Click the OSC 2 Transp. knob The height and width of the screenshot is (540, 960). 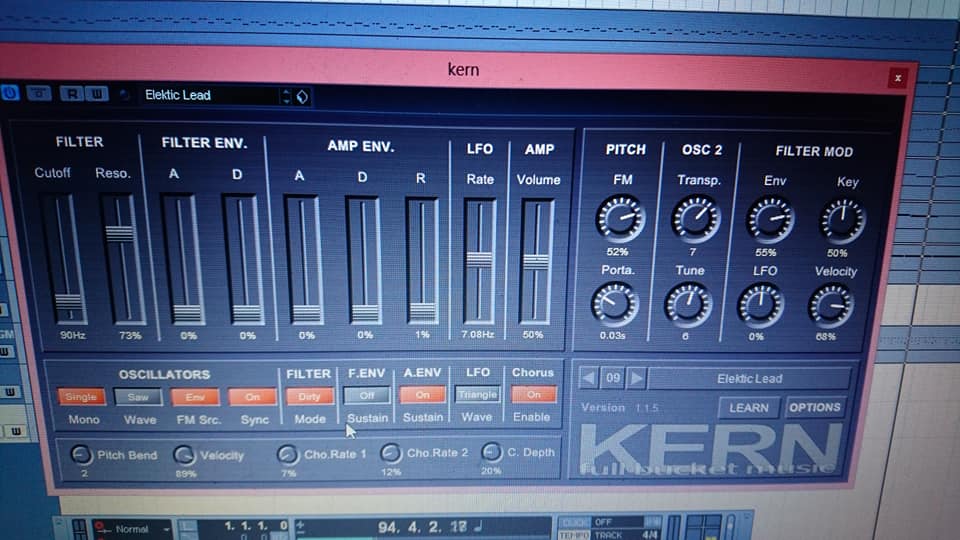coord(695,219)
